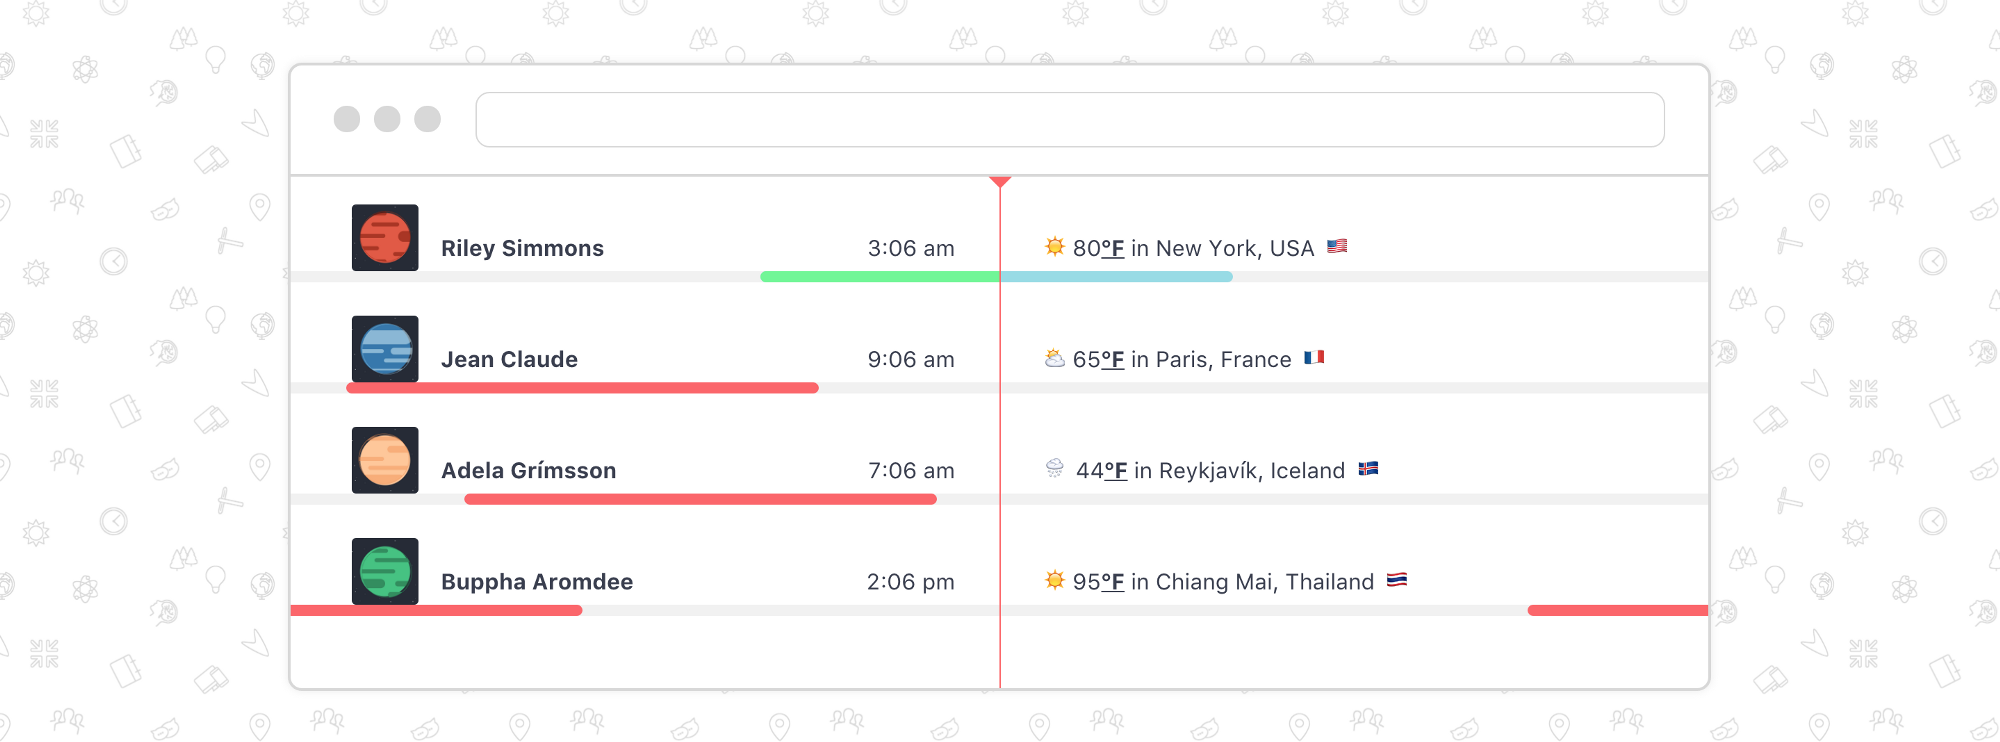Open Jean Claude's name link
The height and width of the screenshot is (742, 2000).
coord(509,359)
